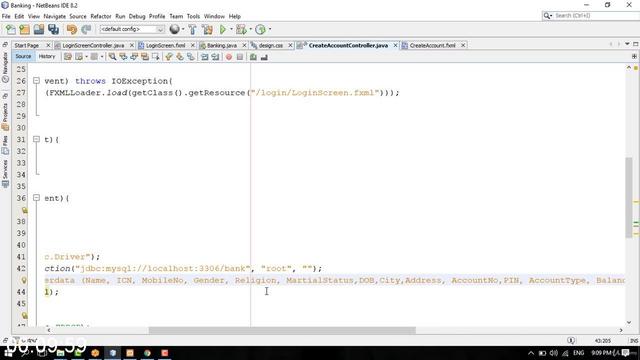Image resolution: width=640 pixels, height=360 pixels.
Task: Open the Window menu
Action: coord(214,16)
